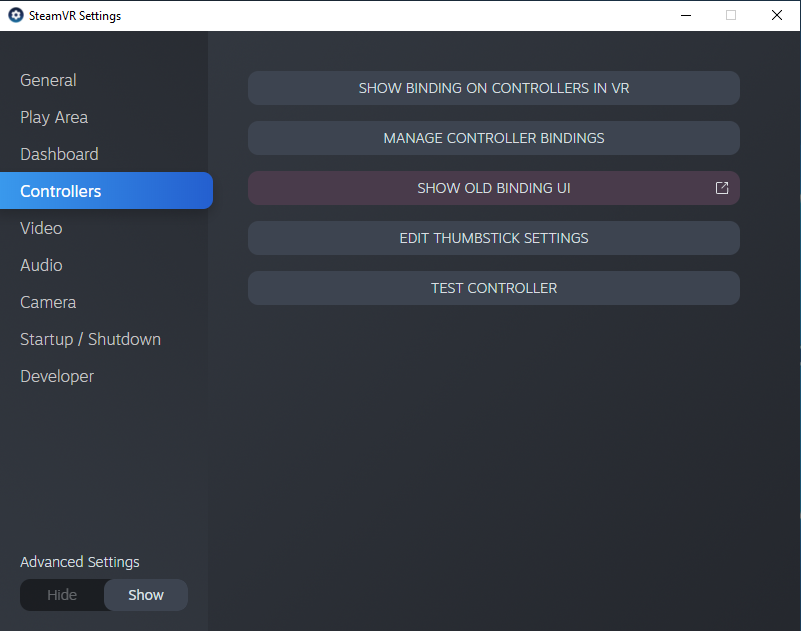
Task: Set Advanced Settings to Show
Action: [146, 595]
